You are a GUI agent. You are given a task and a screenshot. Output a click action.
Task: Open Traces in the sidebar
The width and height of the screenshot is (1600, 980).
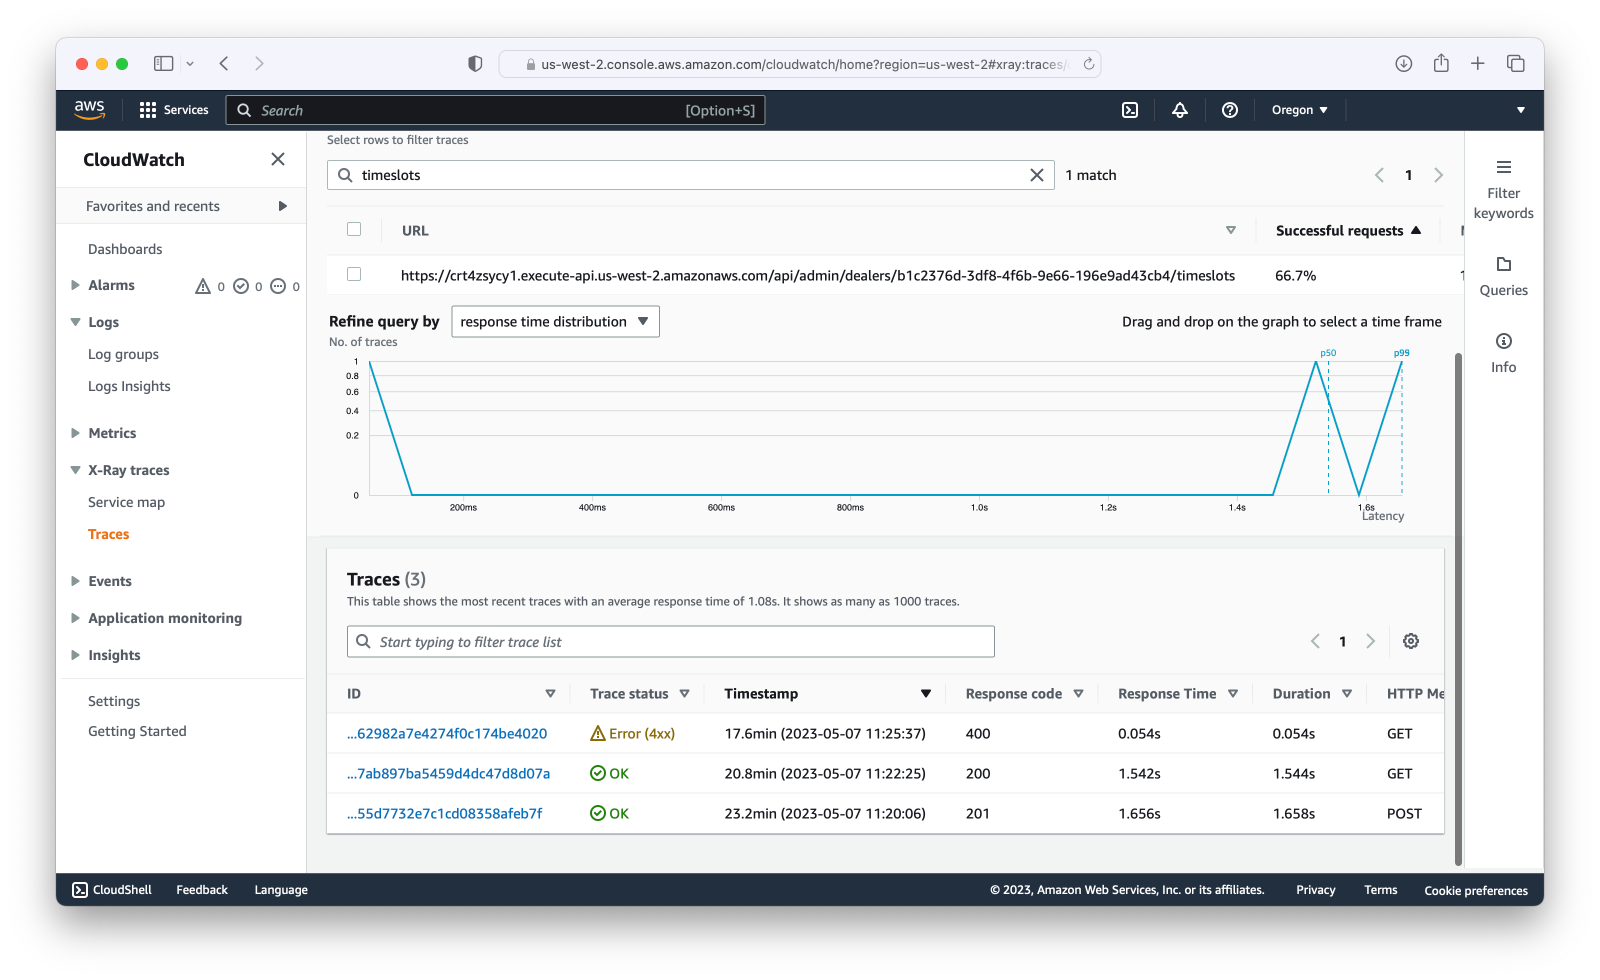[x=108, y=534]
